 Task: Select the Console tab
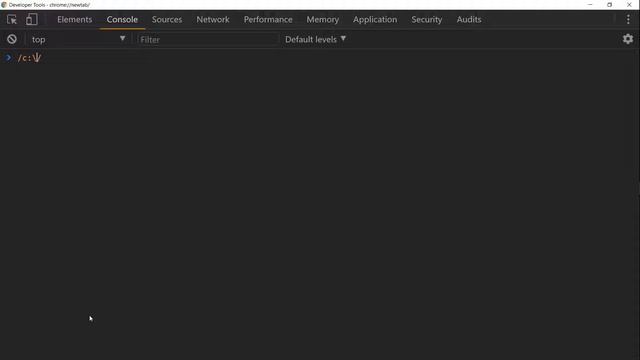122,20
